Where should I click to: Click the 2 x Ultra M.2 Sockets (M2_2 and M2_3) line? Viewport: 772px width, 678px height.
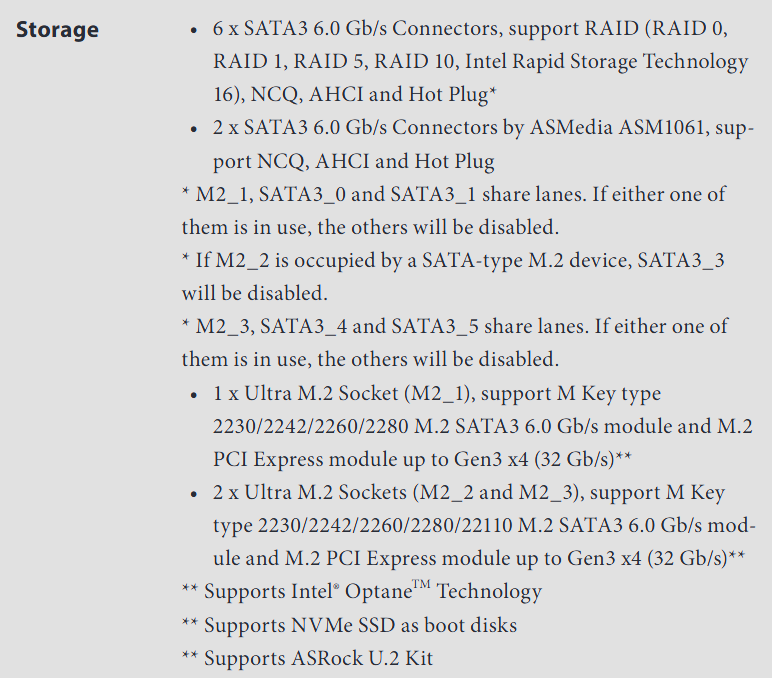(469, 493)
